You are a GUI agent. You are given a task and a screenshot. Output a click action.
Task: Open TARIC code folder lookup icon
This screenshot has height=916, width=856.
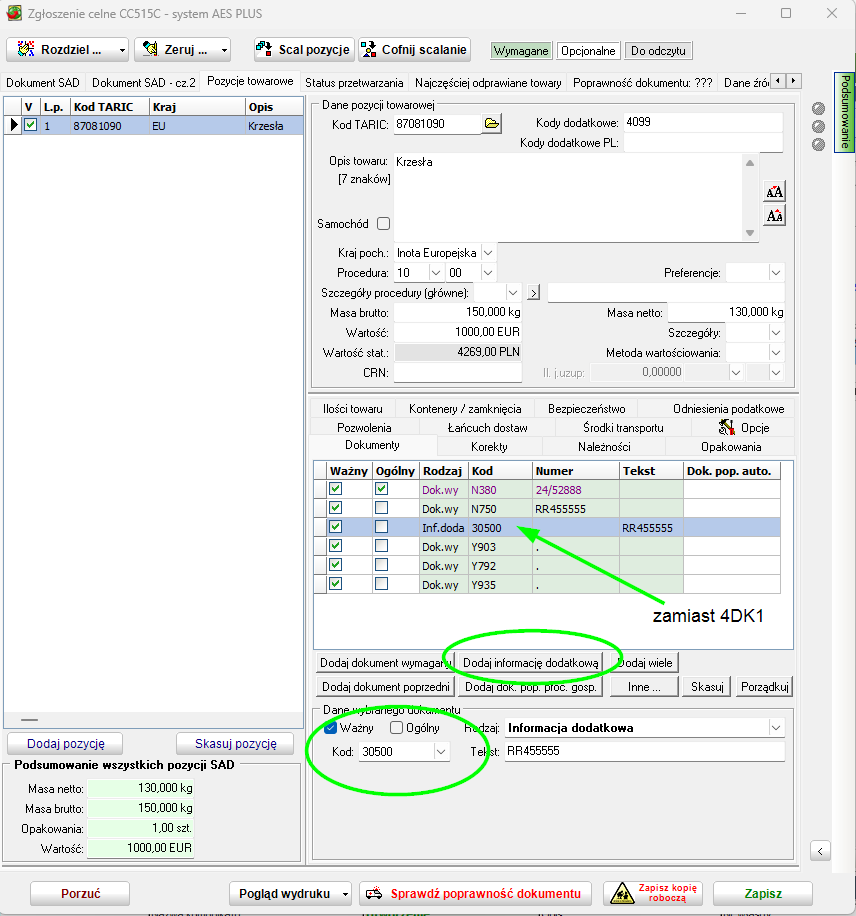coord(492,124)
